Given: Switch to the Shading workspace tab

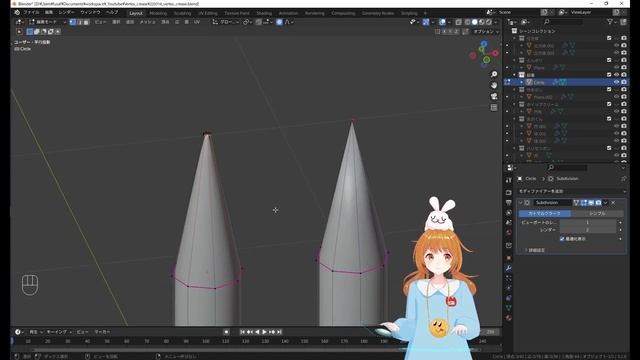Looking at the screenshot, I should pos(264,13).
